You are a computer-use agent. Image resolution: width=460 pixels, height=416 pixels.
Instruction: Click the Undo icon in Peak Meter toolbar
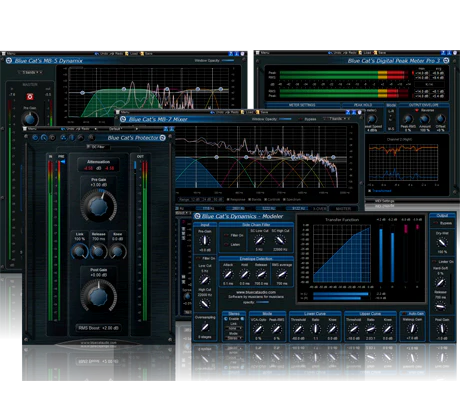(x=330, y=53)
